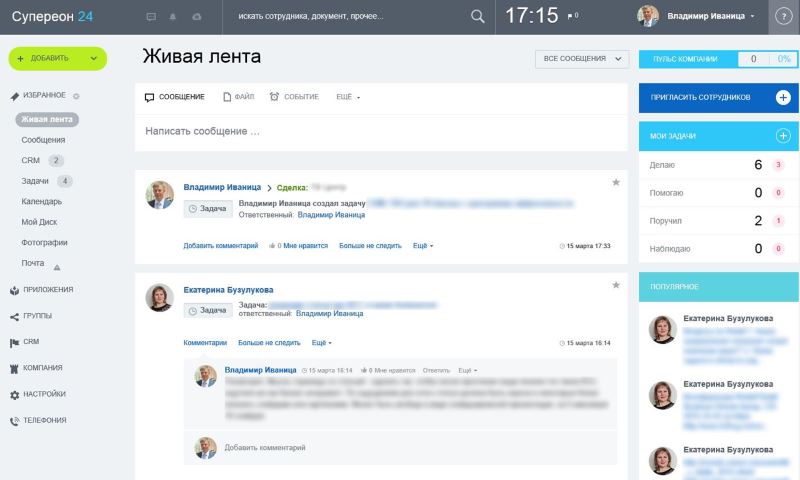Click Ответить in Владимир's comment
800x480 pixels.
tap(436, 370)
